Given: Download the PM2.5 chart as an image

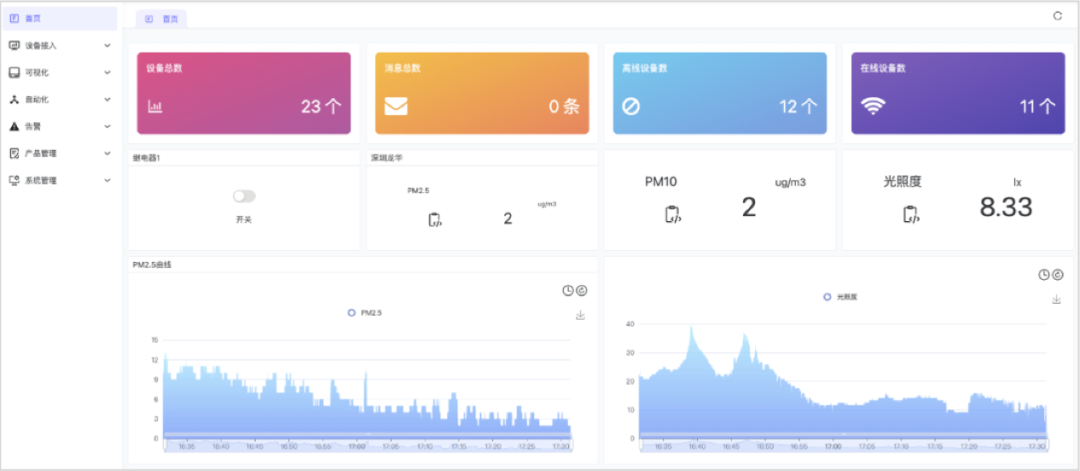Looking at the screenshot, I should [x=580, y=315].
